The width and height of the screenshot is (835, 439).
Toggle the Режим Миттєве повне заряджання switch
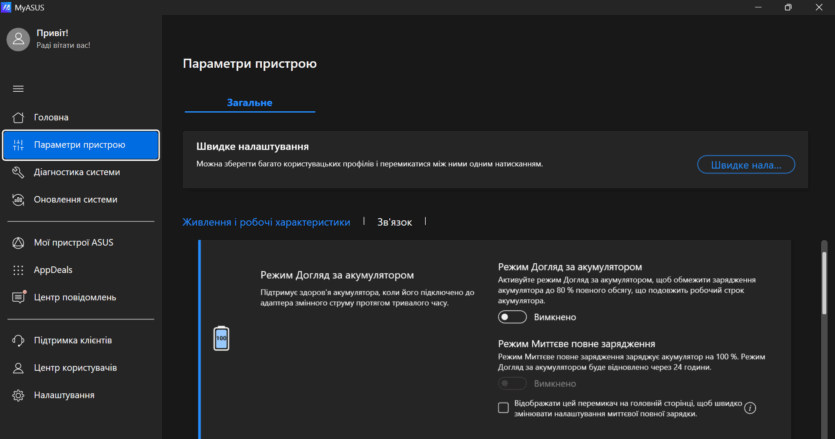513,383
